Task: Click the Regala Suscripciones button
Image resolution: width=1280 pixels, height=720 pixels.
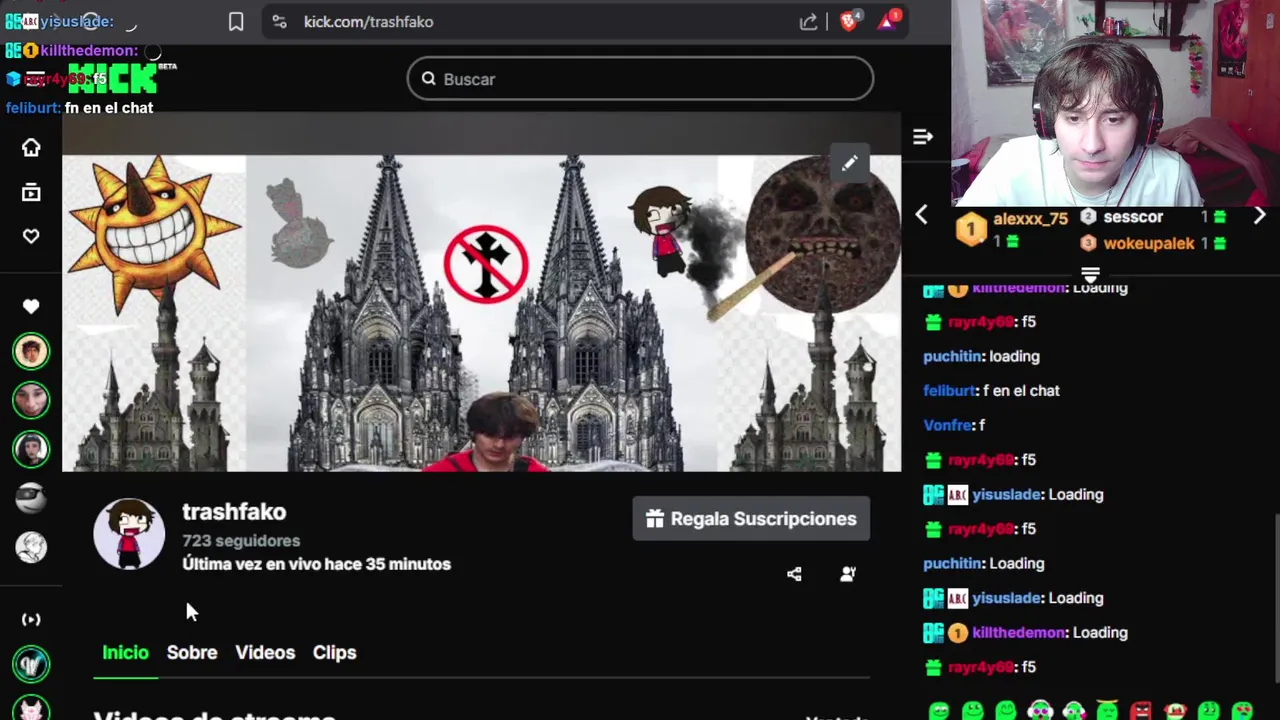Action: pos(751,519)
